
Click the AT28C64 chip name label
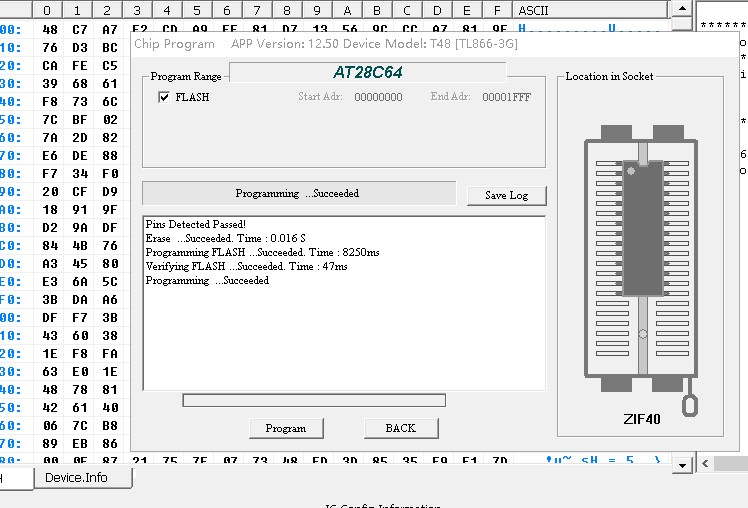coord(367,73)
